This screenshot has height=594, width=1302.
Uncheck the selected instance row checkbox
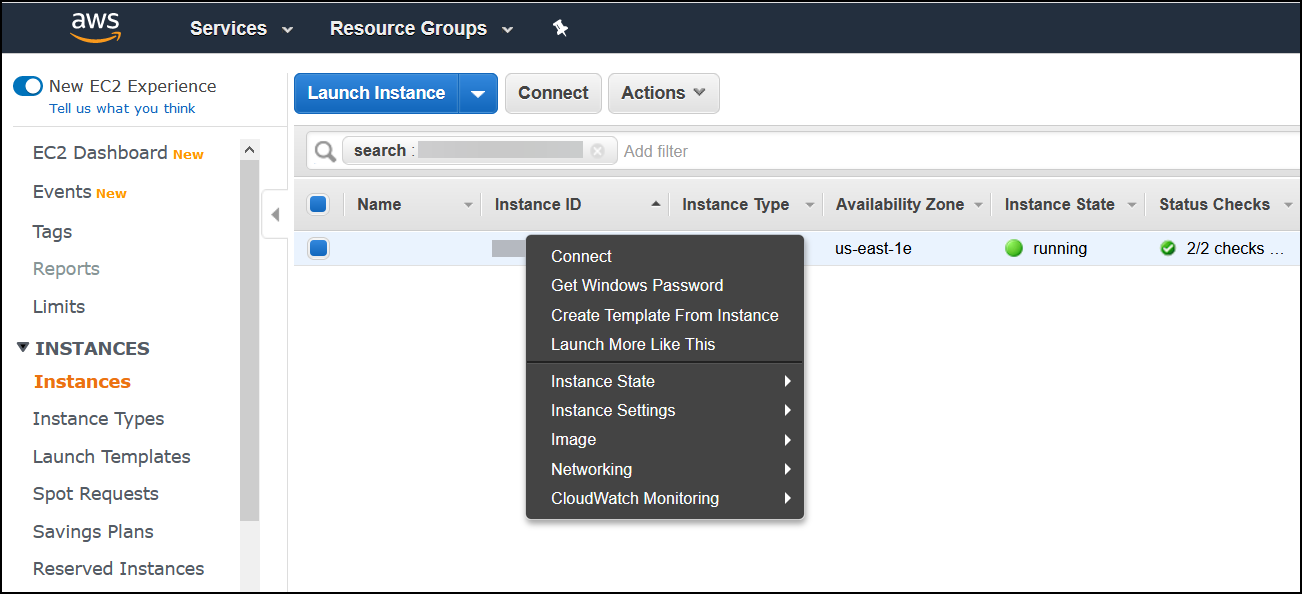tap(318, 248)
